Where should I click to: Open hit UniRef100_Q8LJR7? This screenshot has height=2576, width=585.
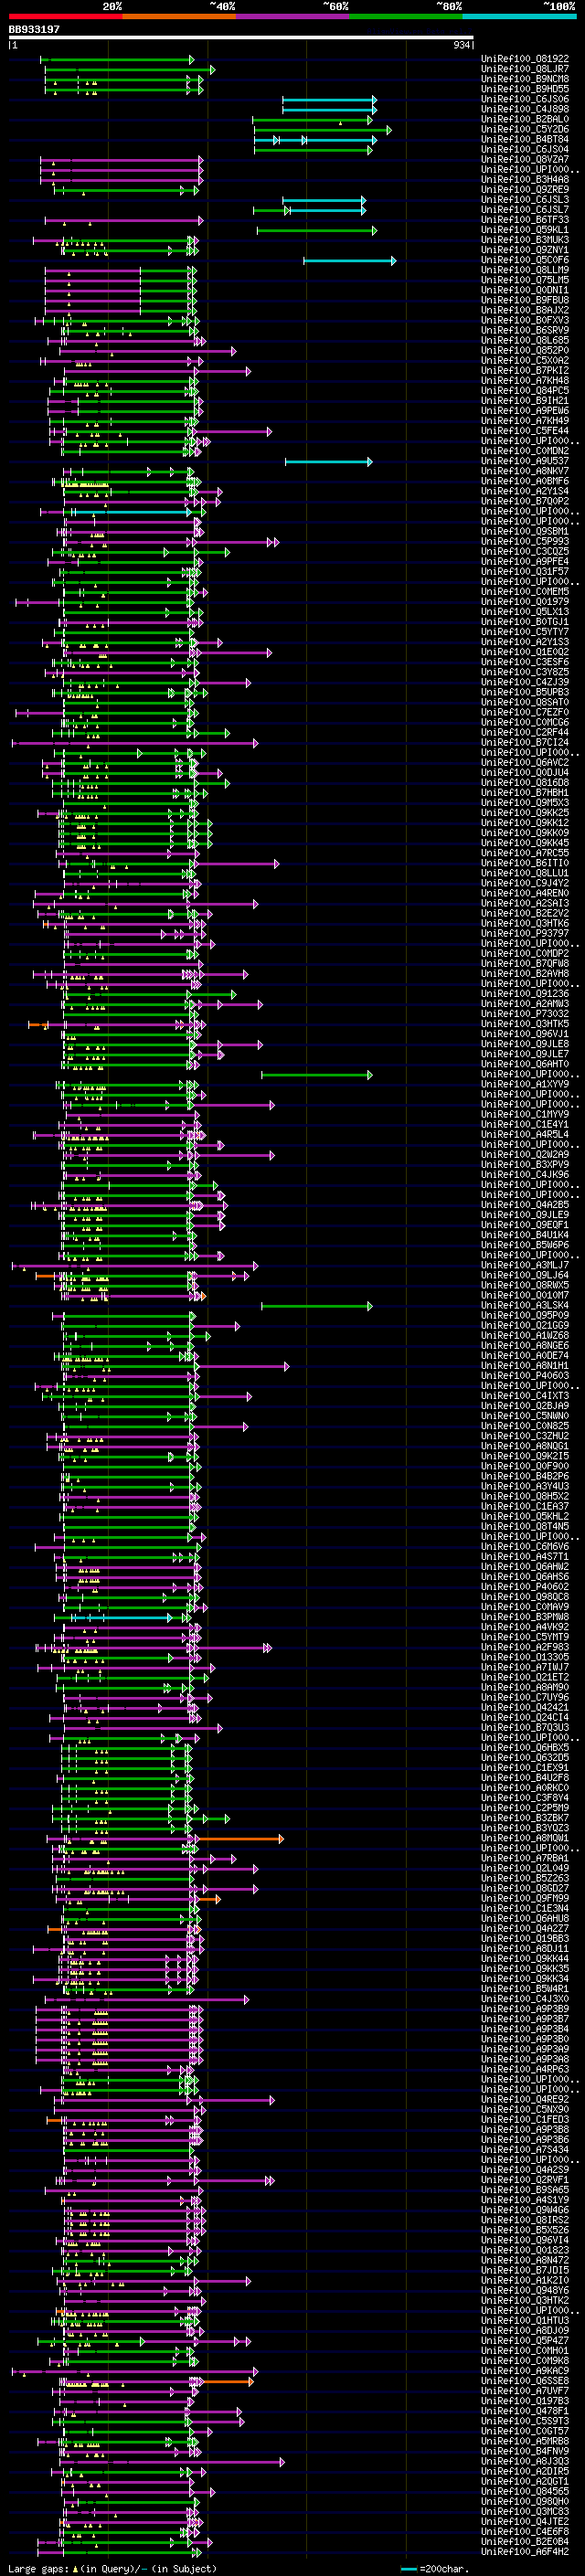[x=525, y=69]
